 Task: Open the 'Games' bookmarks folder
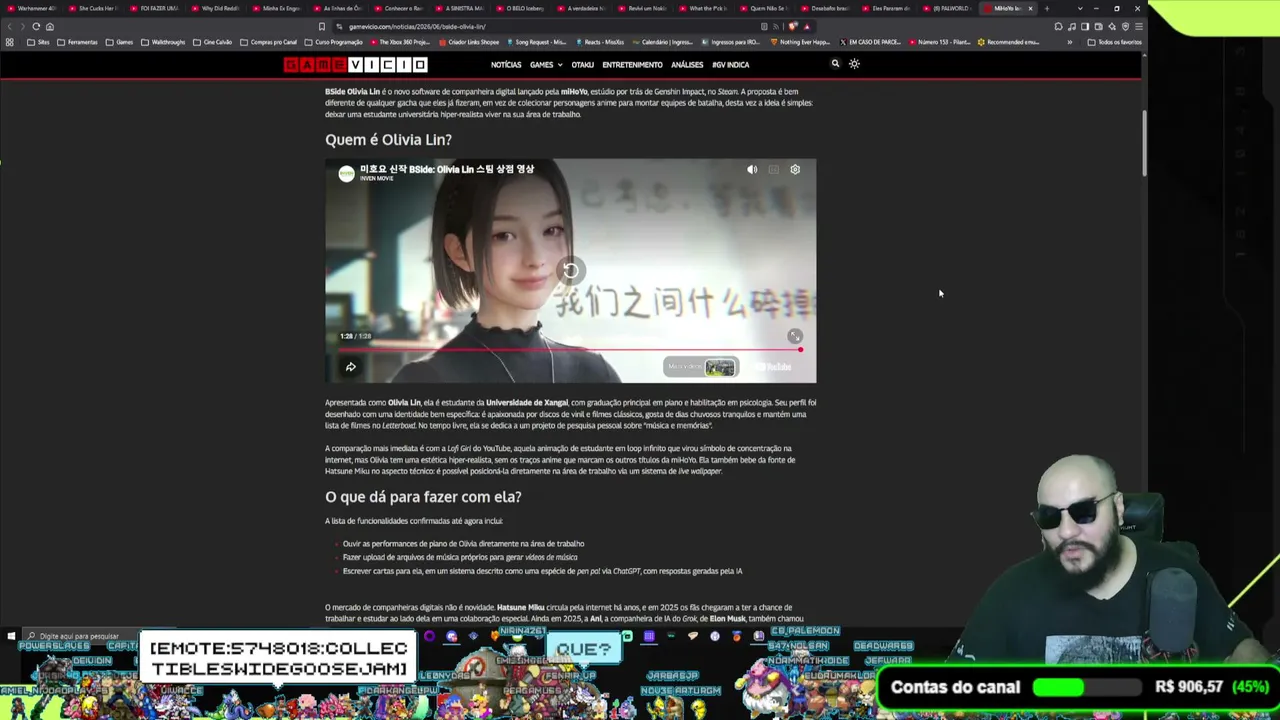coord(119,42)
